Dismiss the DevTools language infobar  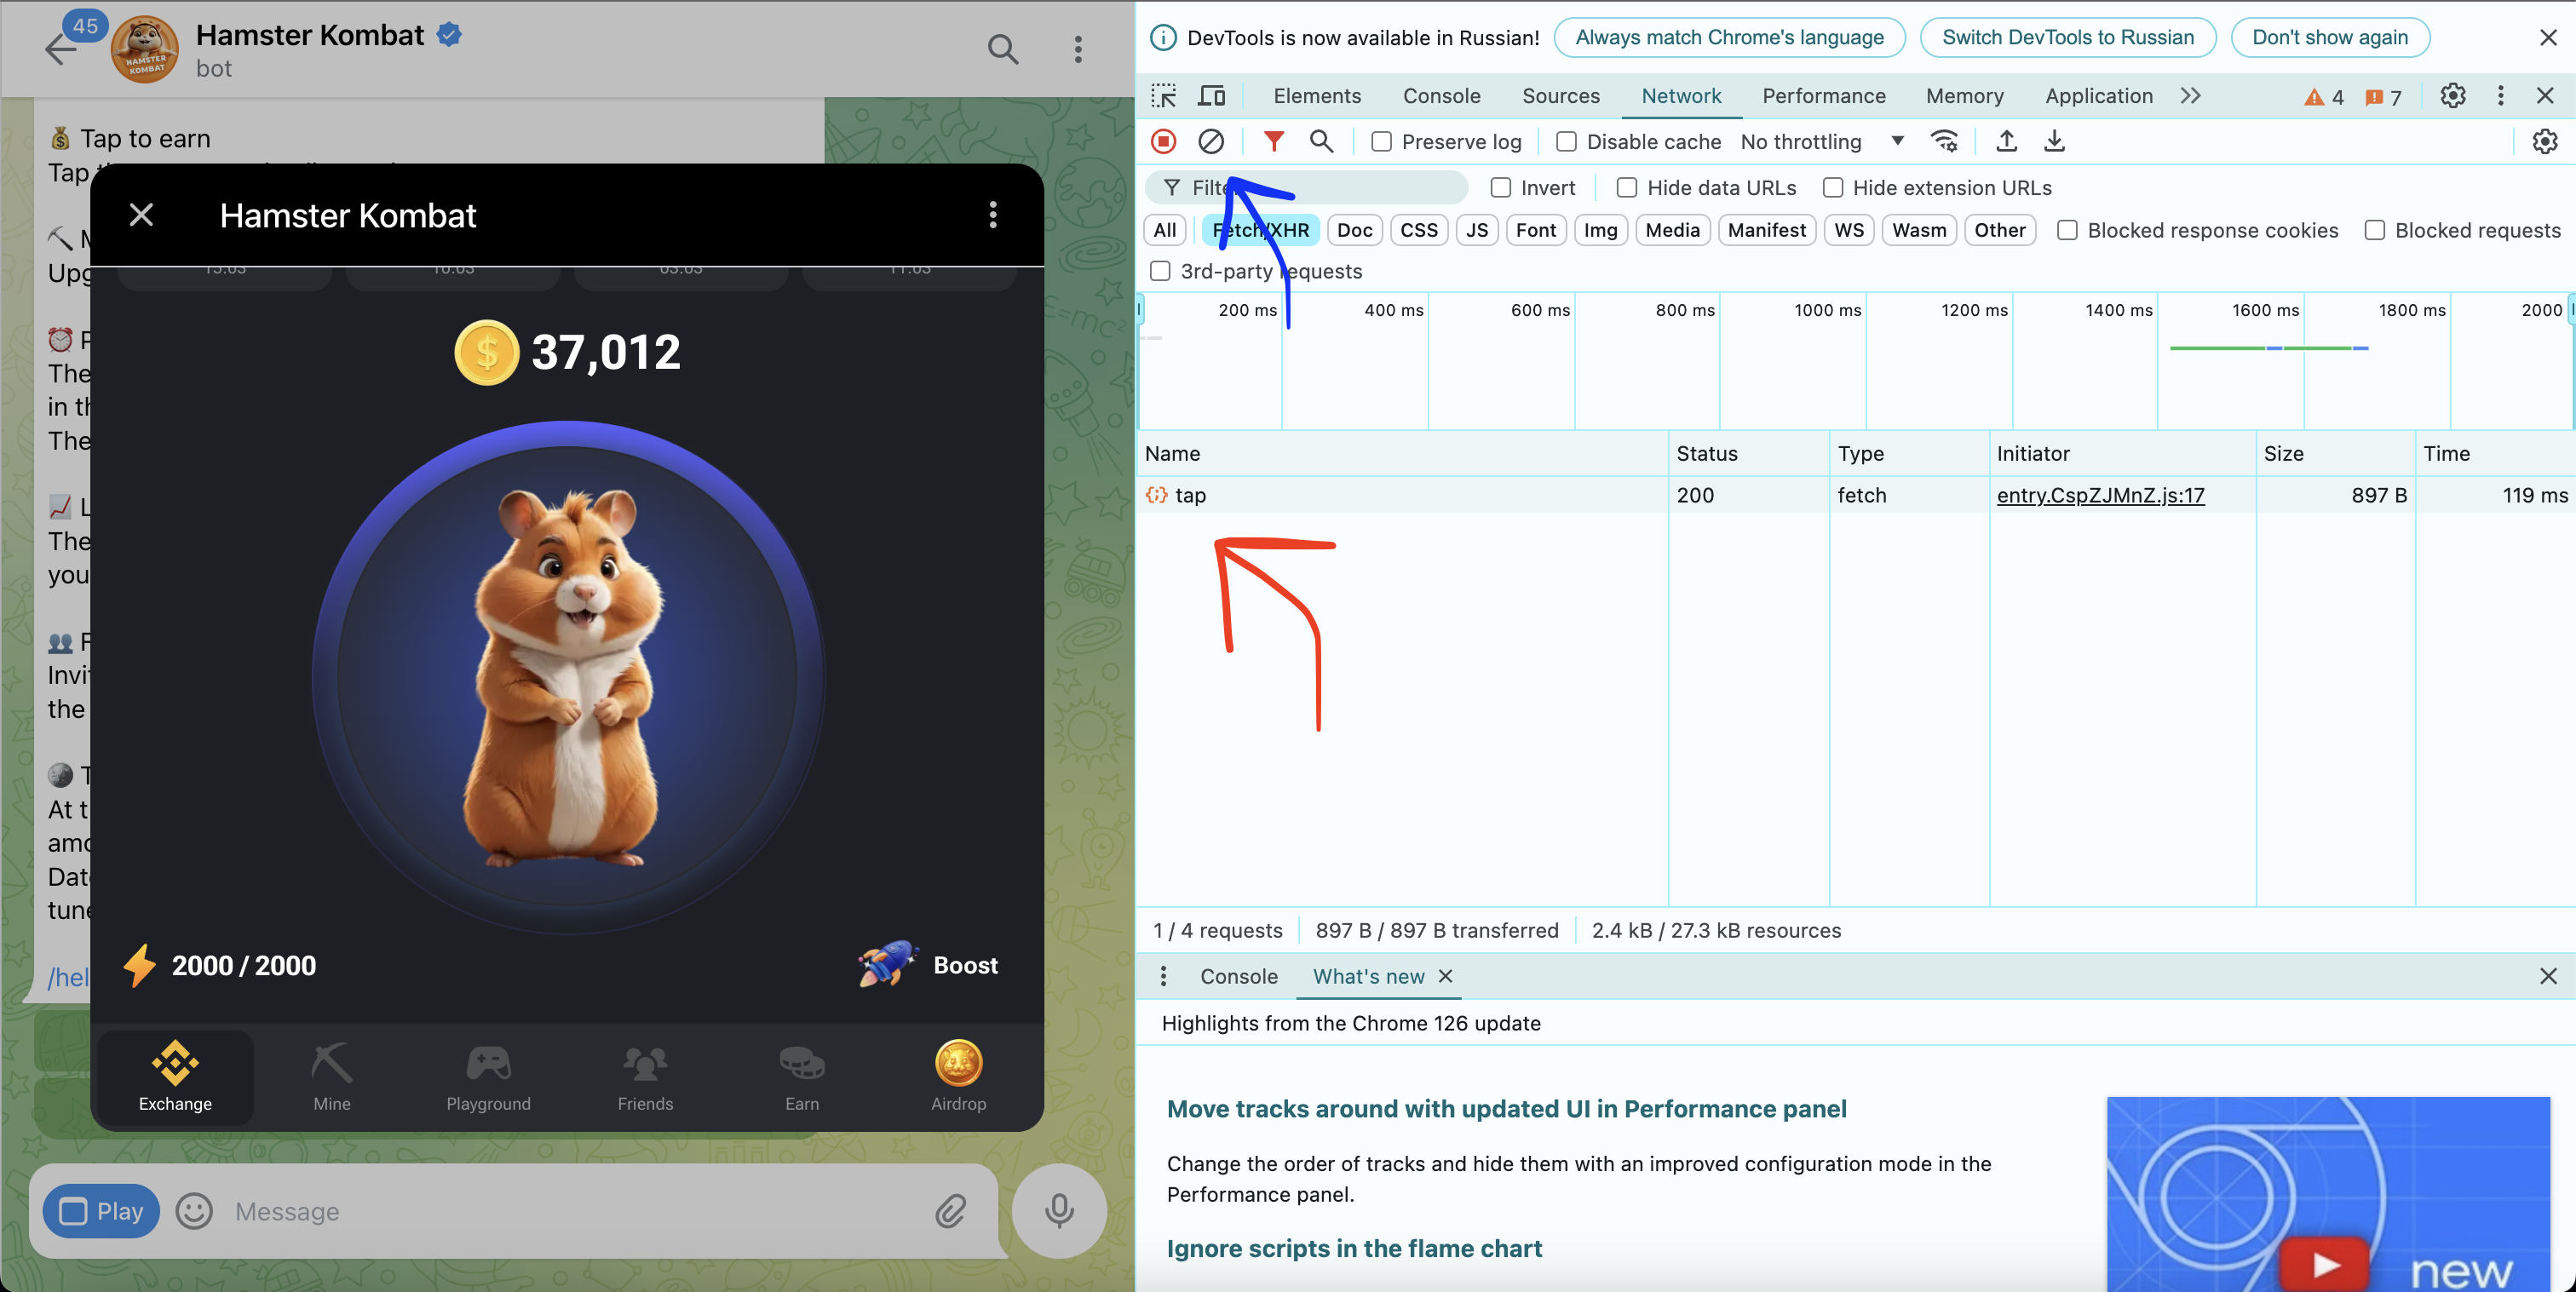[2547, 38]
